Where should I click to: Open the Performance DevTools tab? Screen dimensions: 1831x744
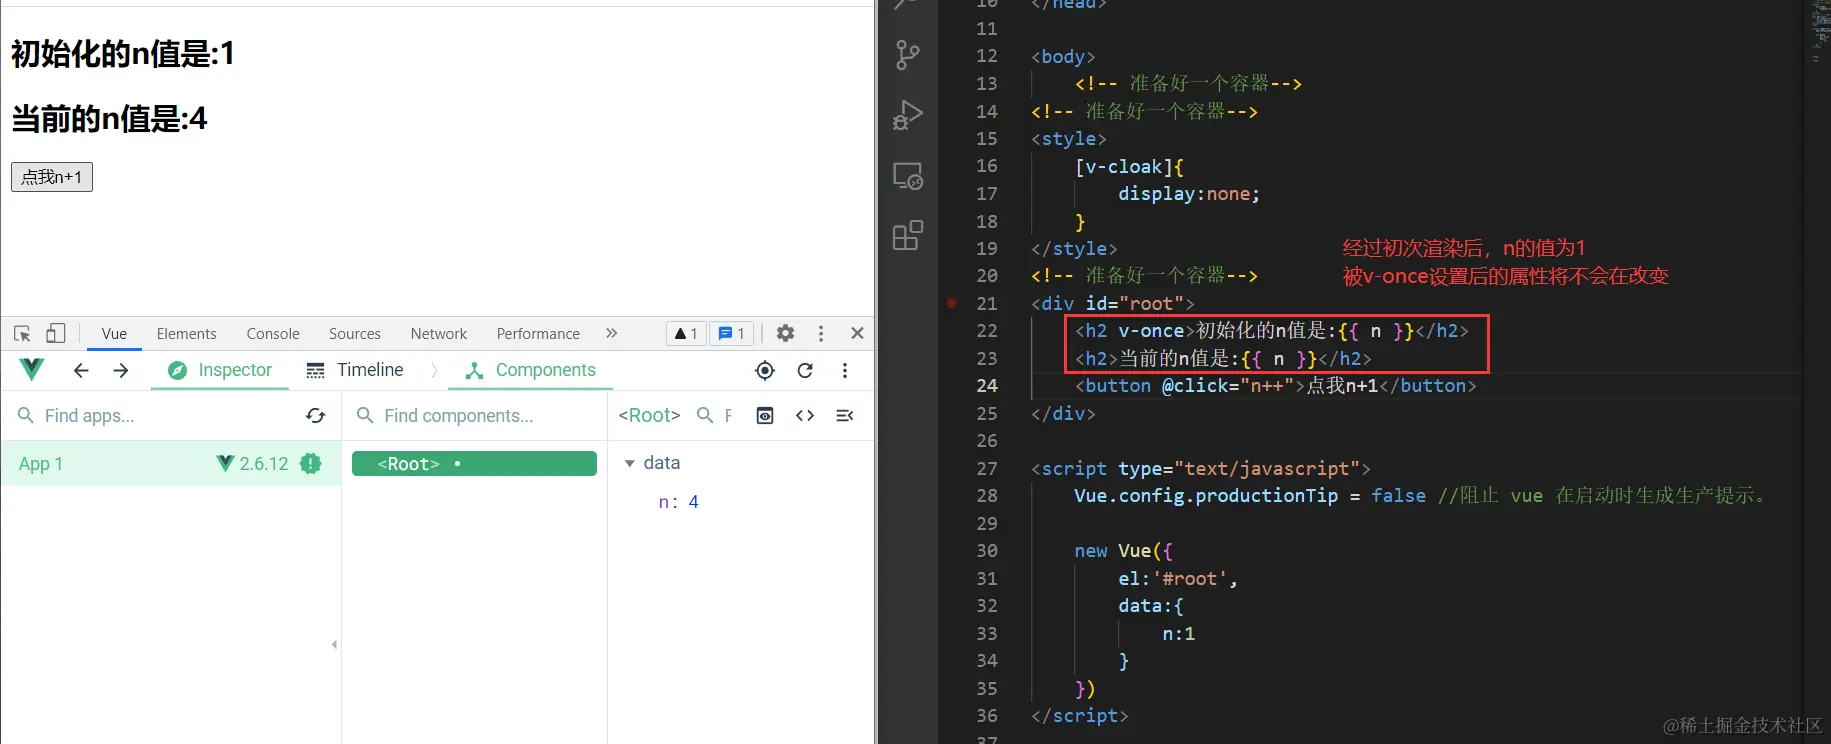coord(538,333)
